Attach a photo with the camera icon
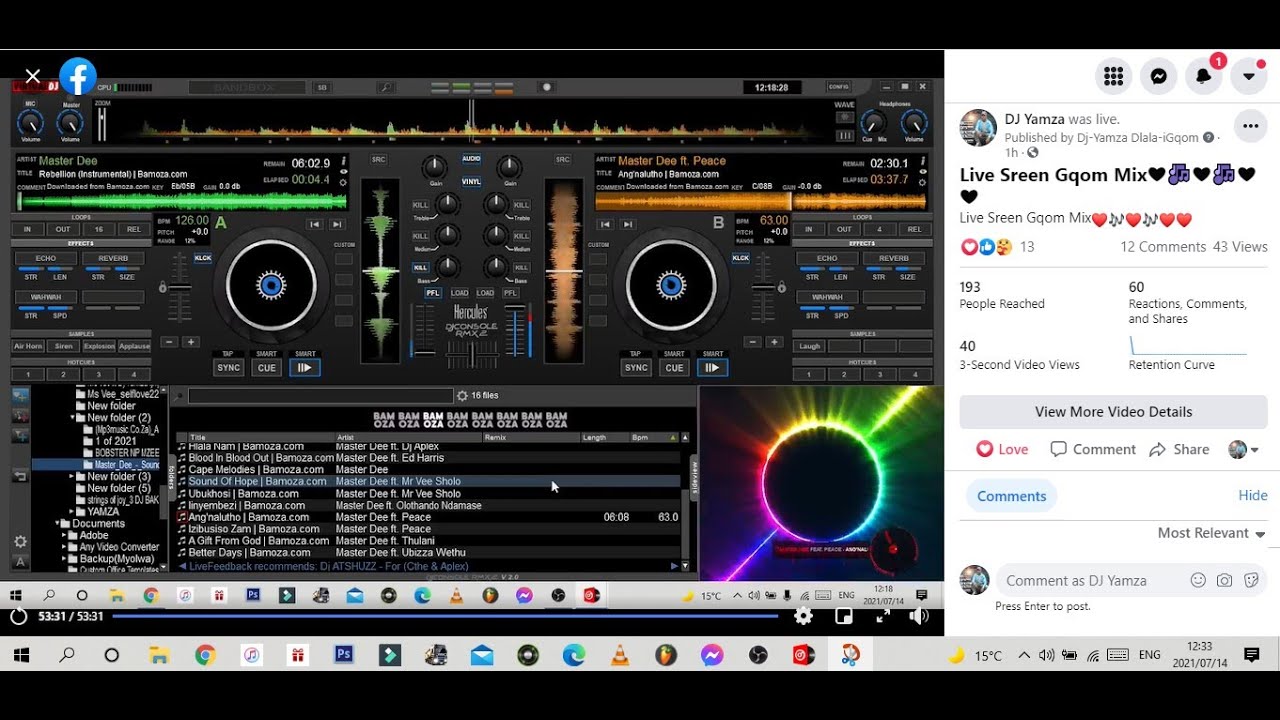The width and height of the screenshot is (1280, 720). pos(1224,580)
